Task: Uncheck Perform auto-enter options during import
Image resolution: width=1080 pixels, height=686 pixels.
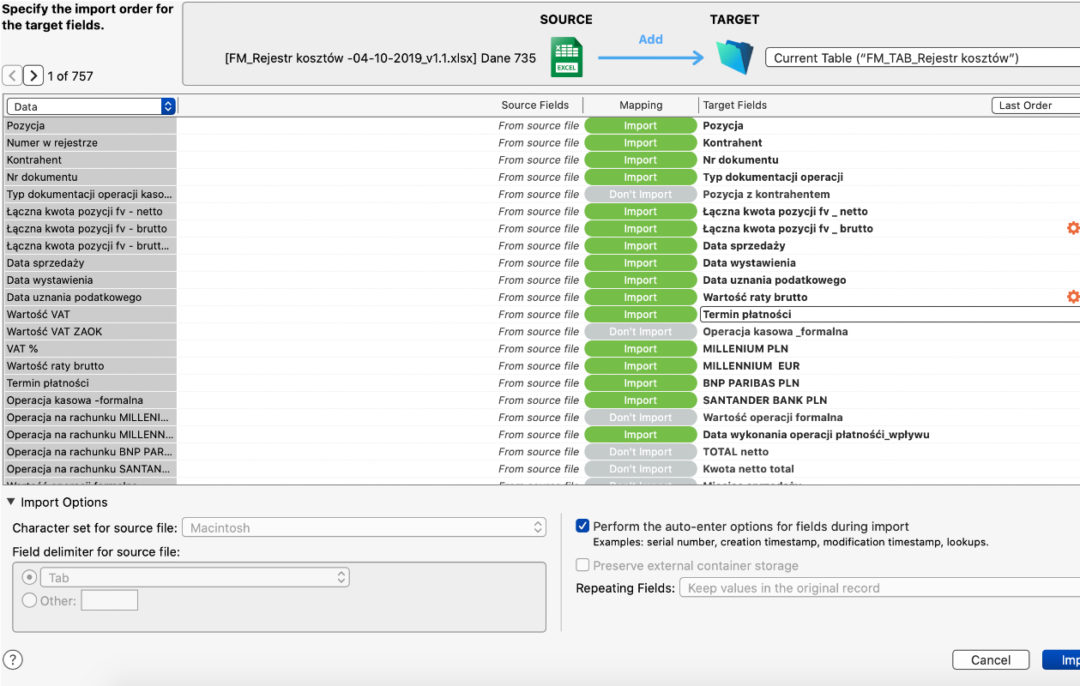Action: (583, 526)
